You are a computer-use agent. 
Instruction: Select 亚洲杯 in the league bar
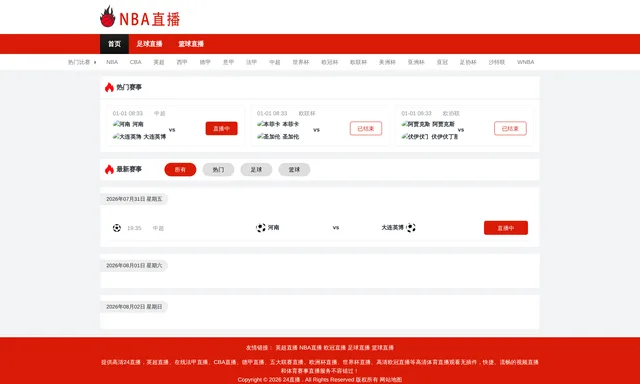[x=416, y=62]
